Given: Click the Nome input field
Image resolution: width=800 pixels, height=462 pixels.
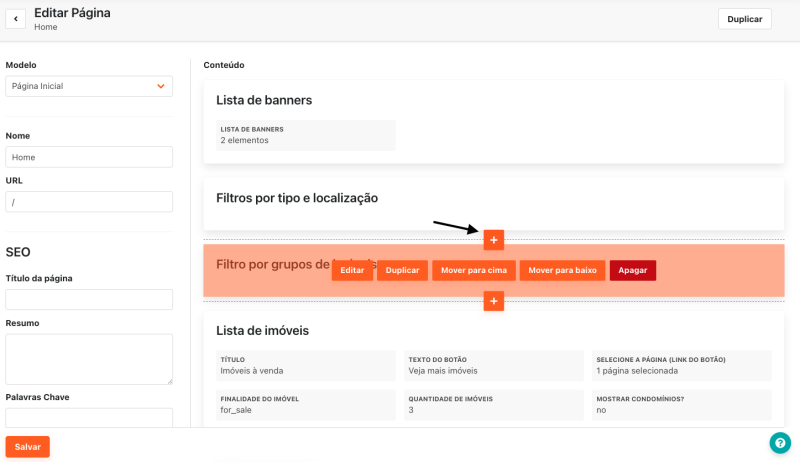Looking at the screenshot, I should tap(89, 157).
